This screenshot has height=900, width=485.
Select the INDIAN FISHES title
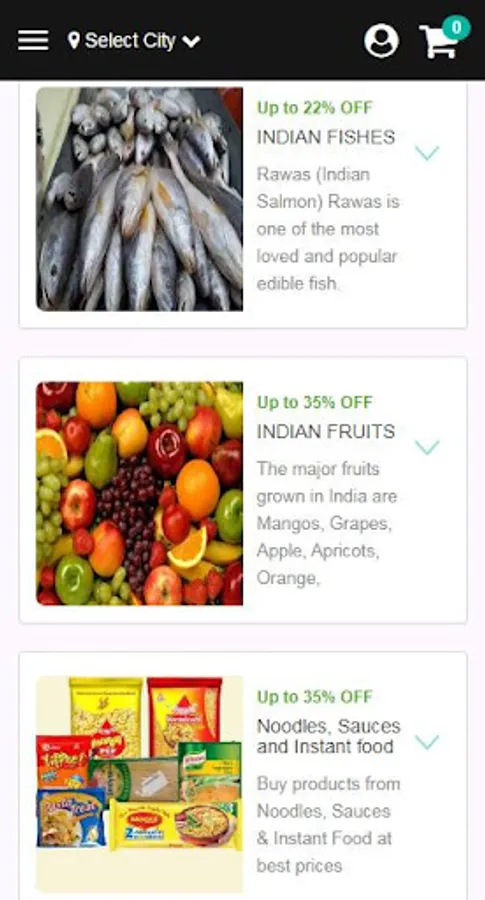point(325,137)
